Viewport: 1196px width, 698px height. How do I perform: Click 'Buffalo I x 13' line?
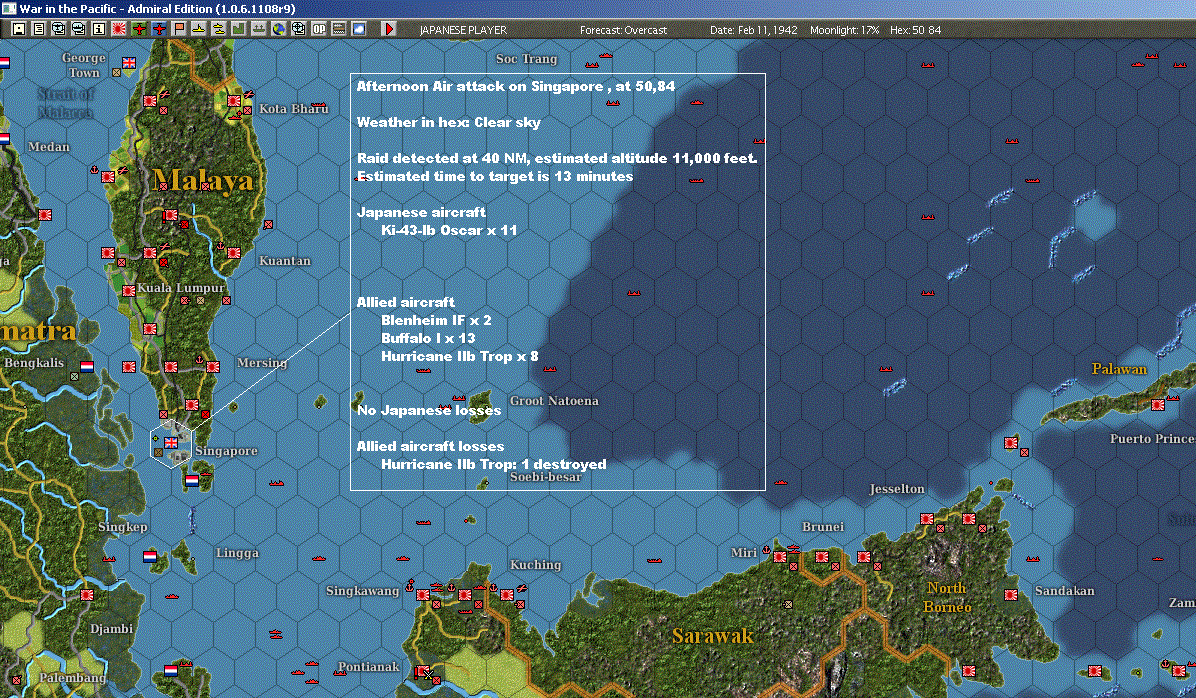pos(428,338)
